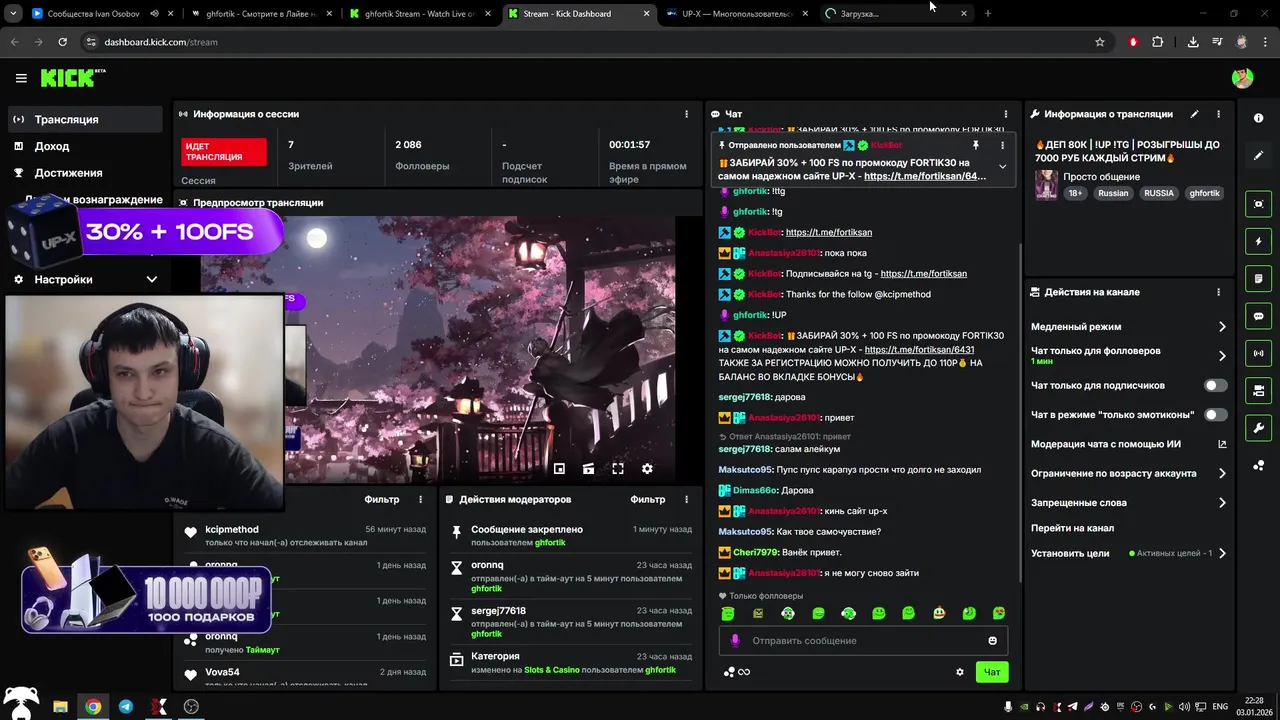Open the sergej77618 time-out moderator entry

570,622
